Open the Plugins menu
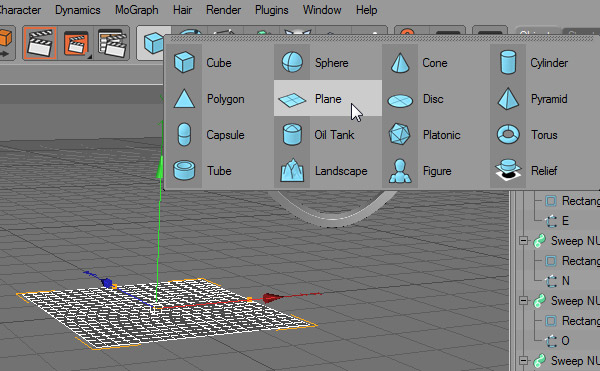600x371 pixels. coord(272,10)
